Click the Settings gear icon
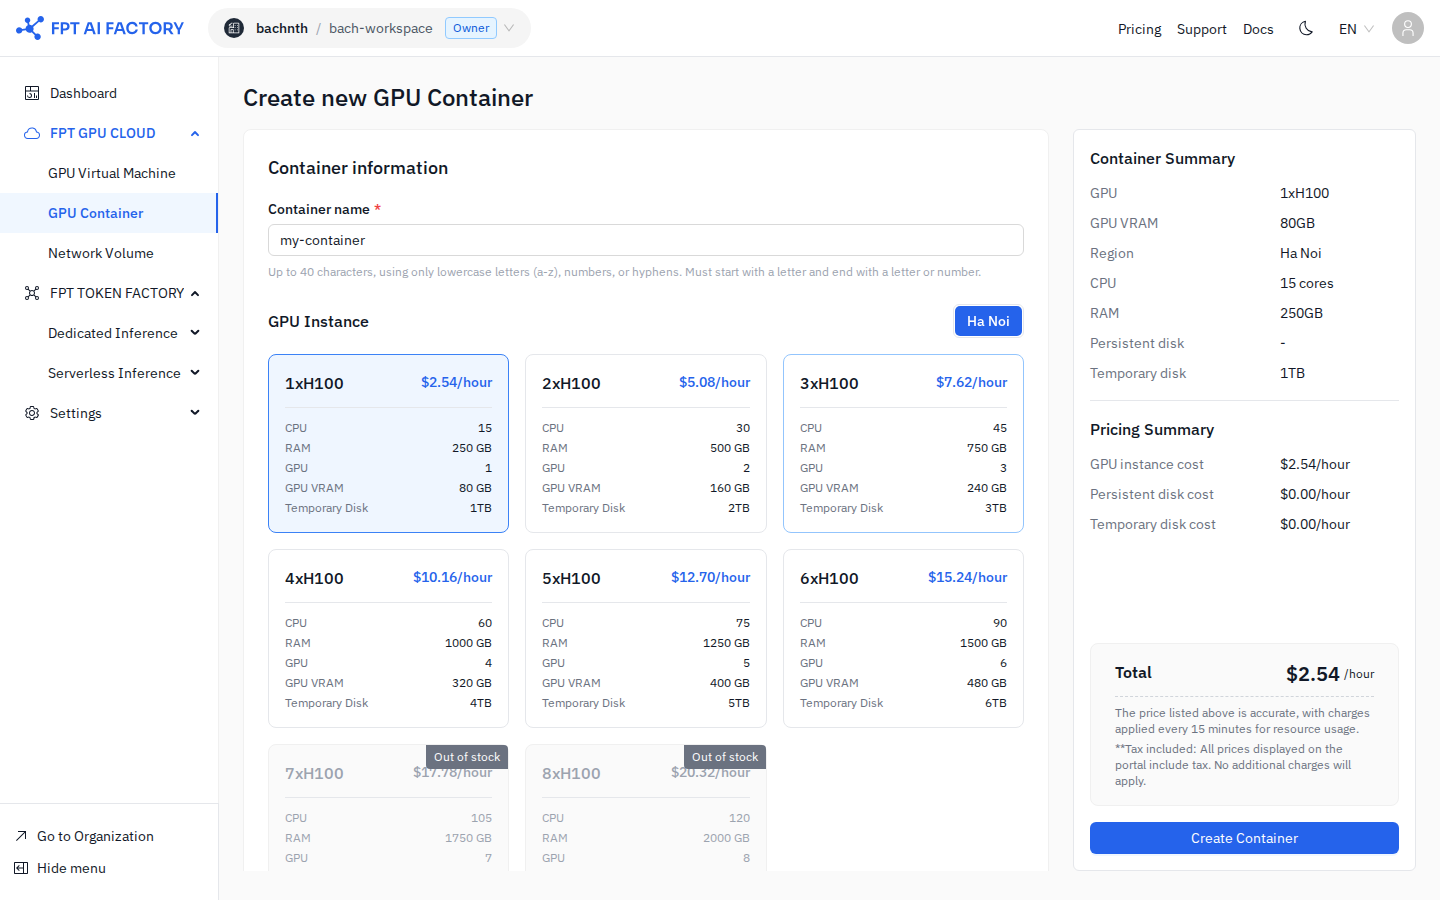 pyautogui.click(x=32, y=413)
